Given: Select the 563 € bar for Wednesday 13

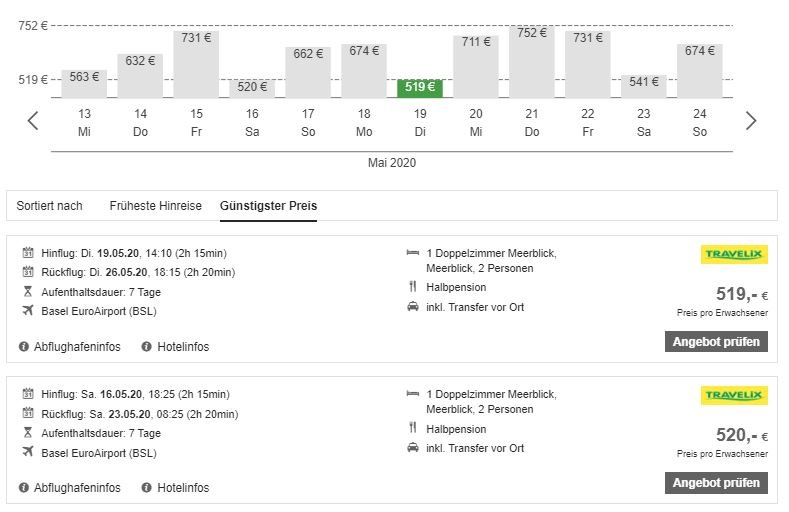Looking at the screenshot, I should 84,83.
